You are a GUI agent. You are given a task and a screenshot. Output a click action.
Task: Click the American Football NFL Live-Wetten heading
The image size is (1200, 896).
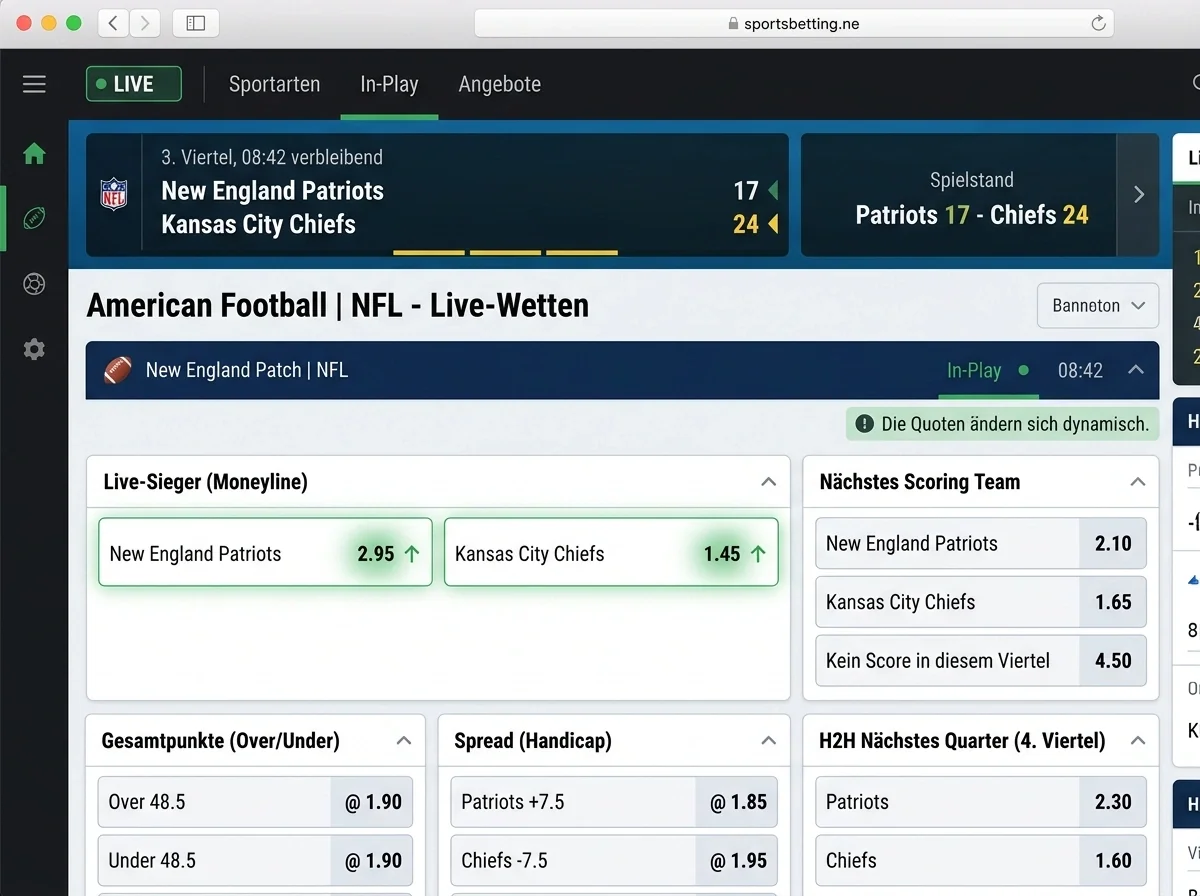click(x=338, y=305)
